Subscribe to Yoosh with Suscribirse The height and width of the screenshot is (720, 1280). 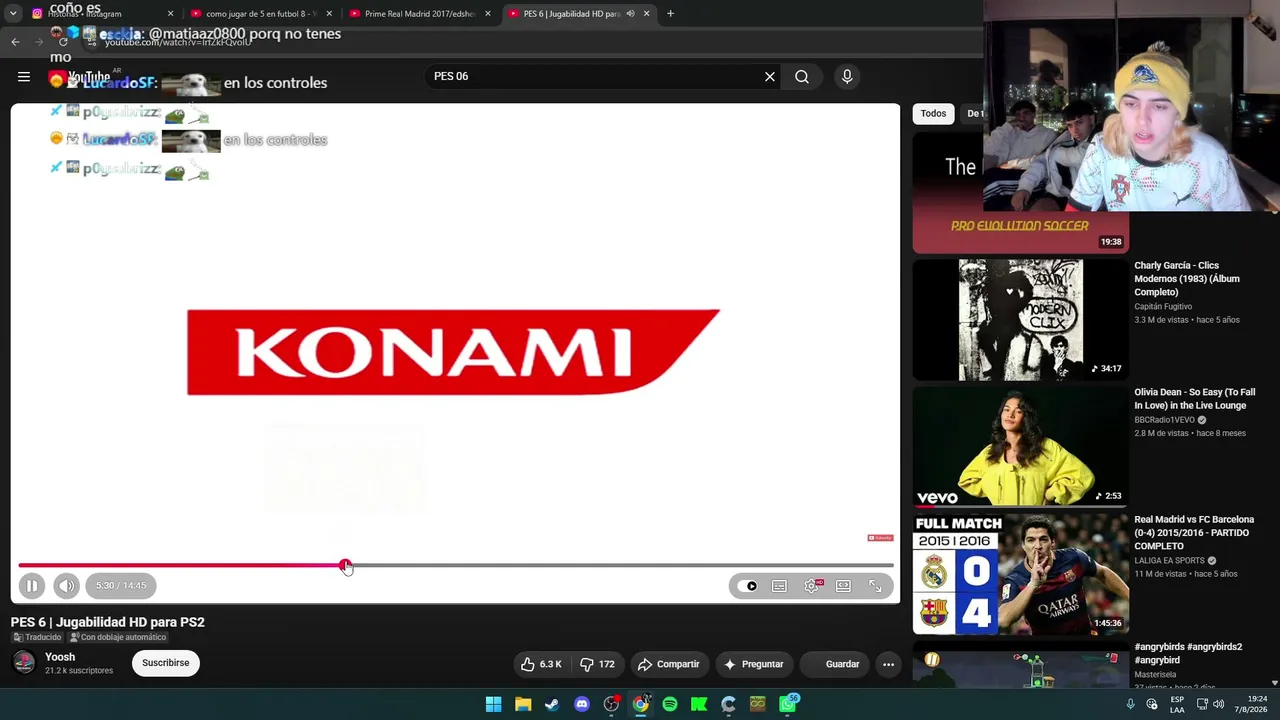pos(166,663)
